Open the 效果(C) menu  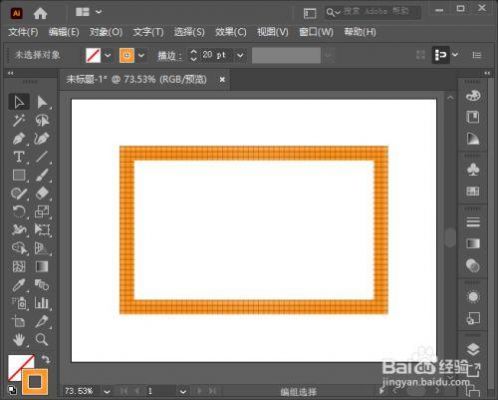click(231, 32)
